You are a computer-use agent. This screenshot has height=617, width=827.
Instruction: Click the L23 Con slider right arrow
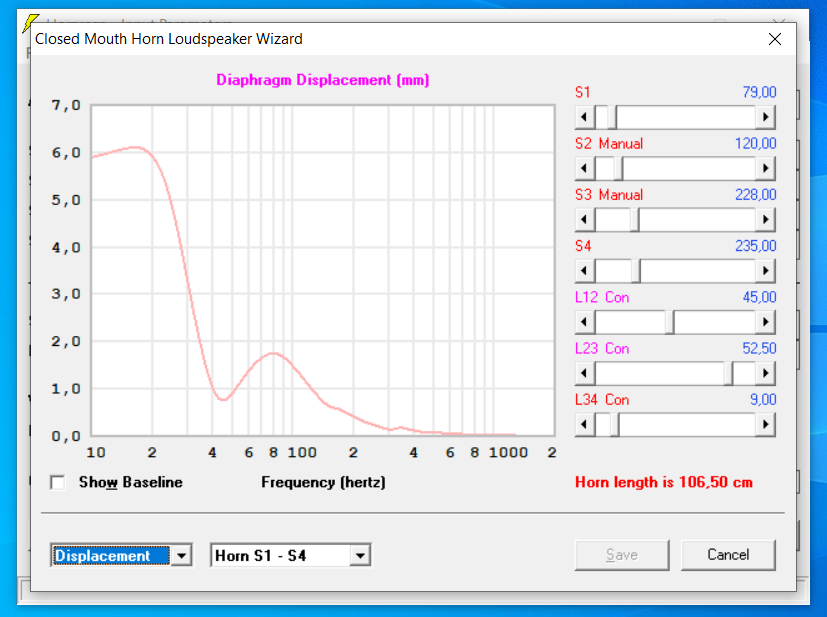pos(765,373)
